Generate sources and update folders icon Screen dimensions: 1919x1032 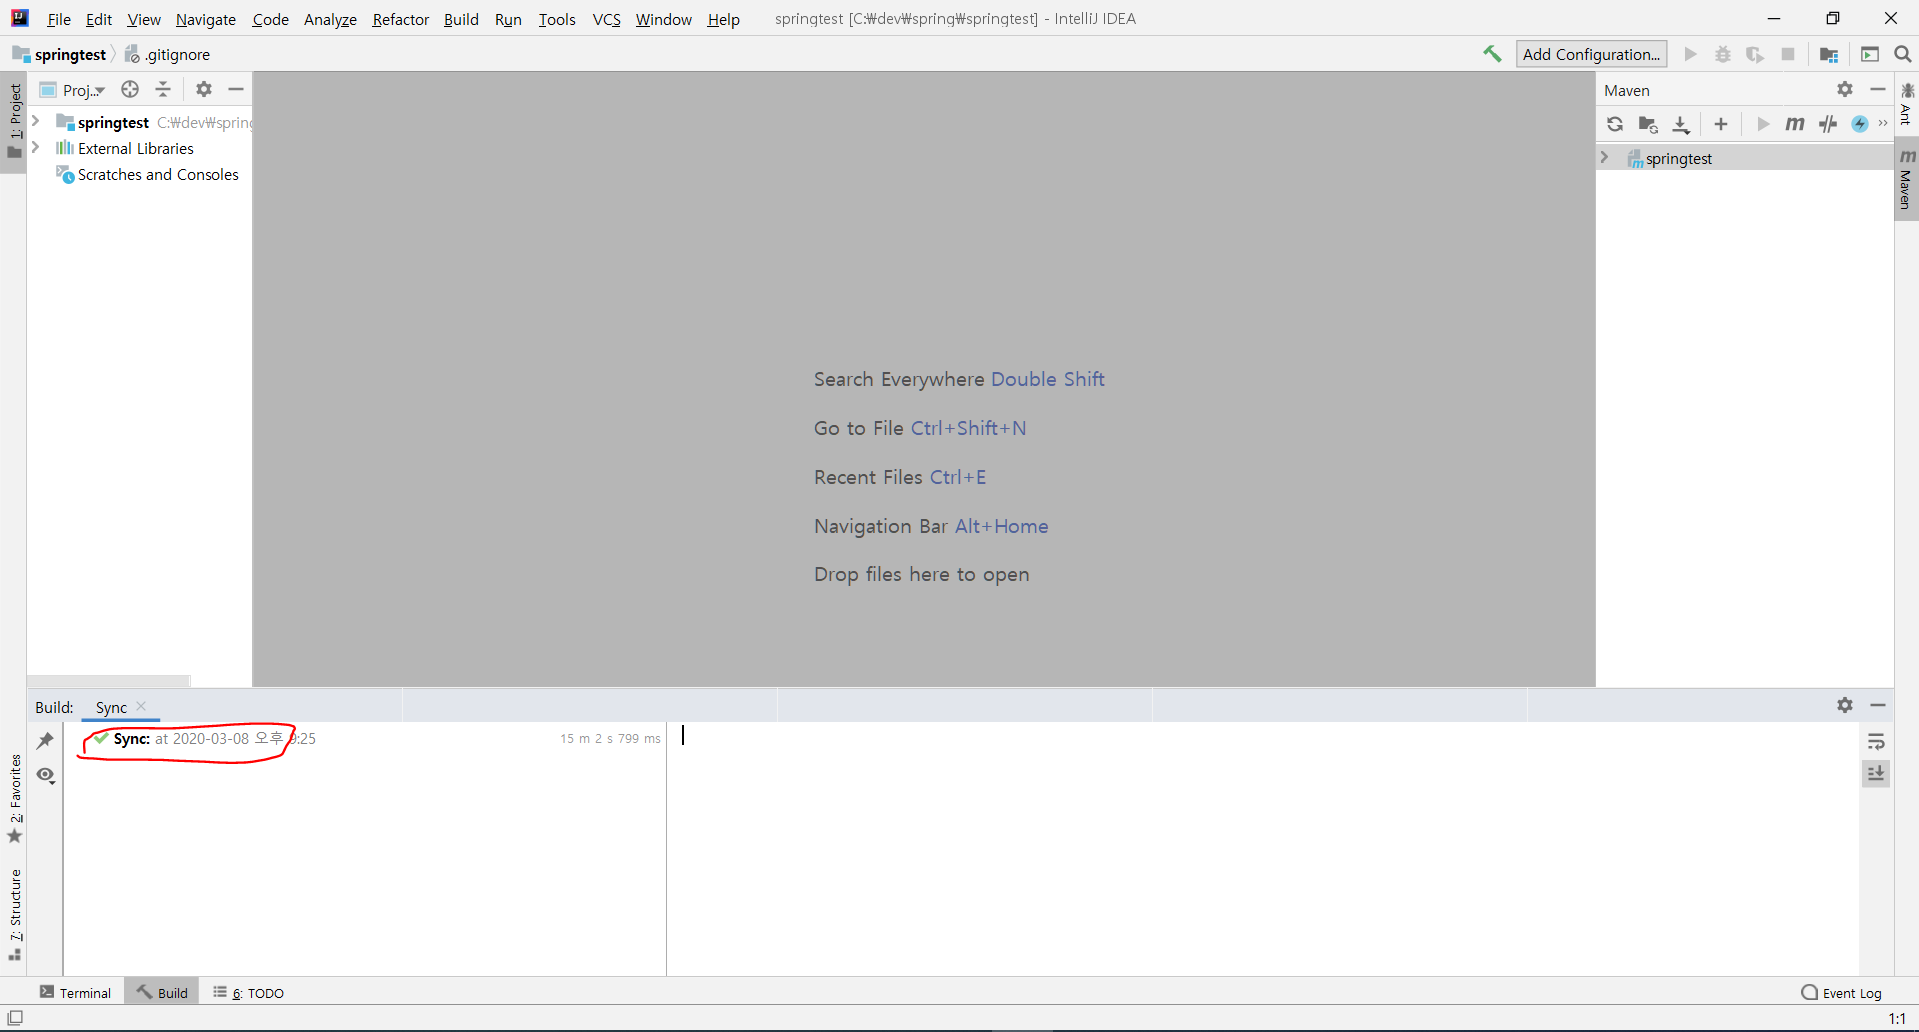click(x=1648, y=124)
